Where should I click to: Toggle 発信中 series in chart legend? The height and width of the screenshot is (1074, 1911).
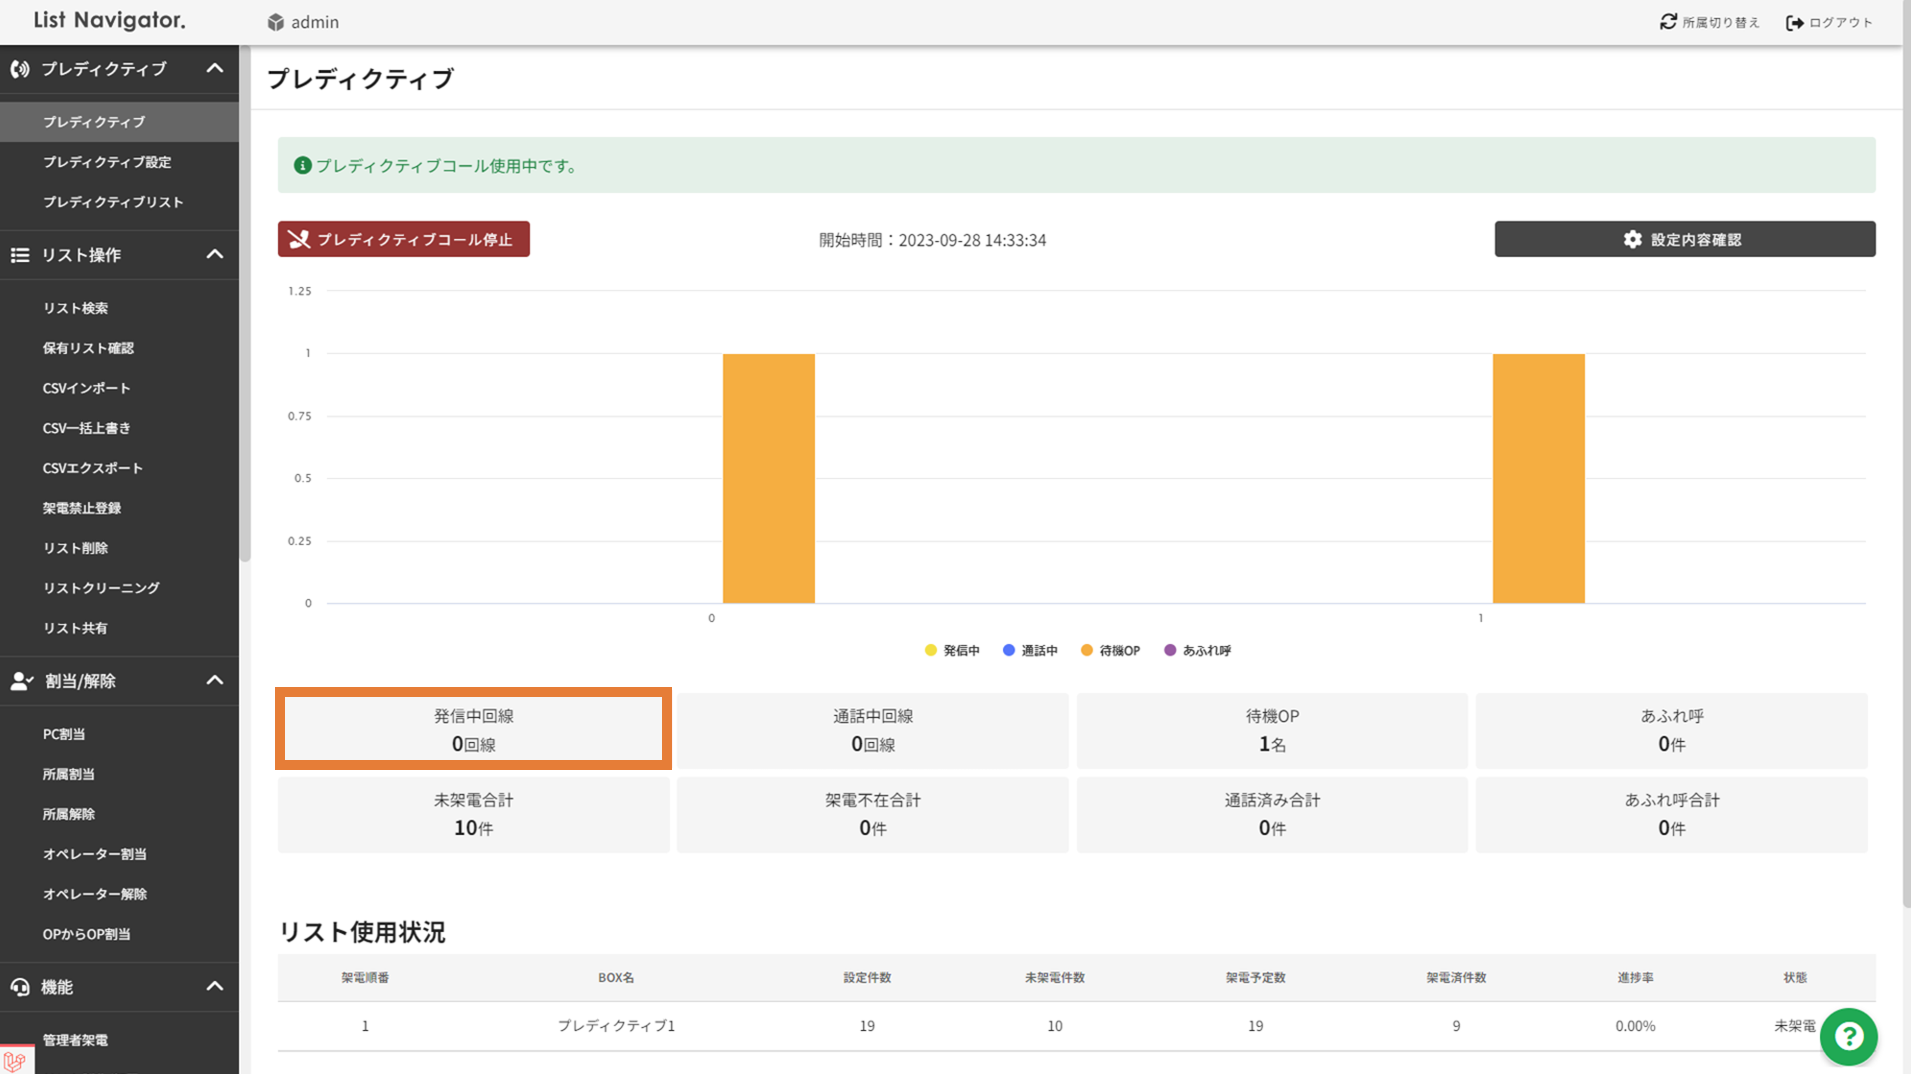tap(952, 650)
